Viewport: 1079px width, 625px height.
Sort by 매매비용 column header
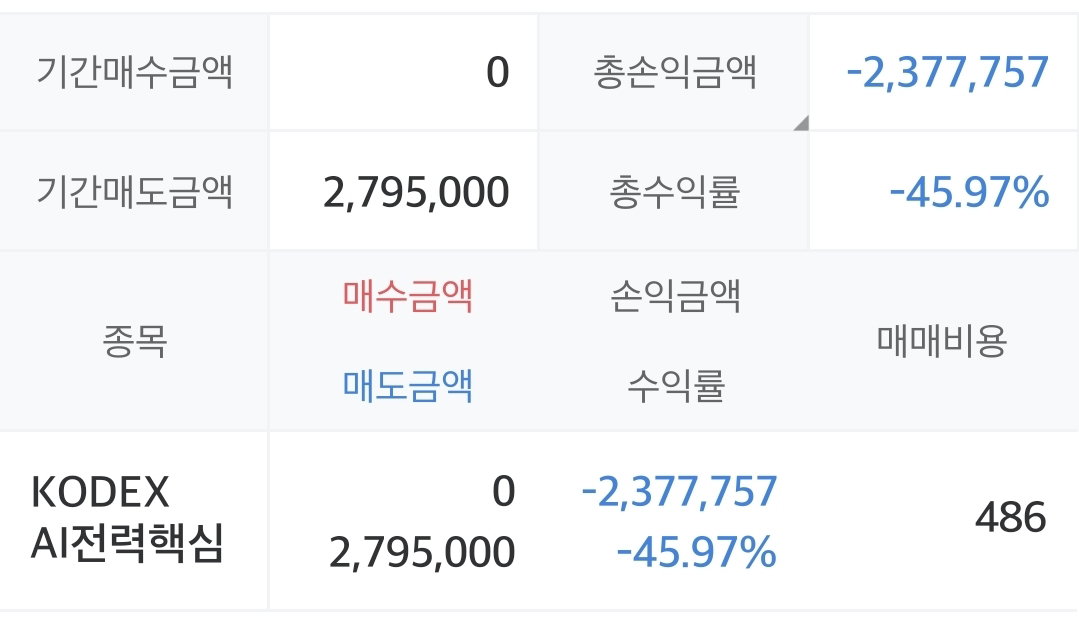pos(942,341)
